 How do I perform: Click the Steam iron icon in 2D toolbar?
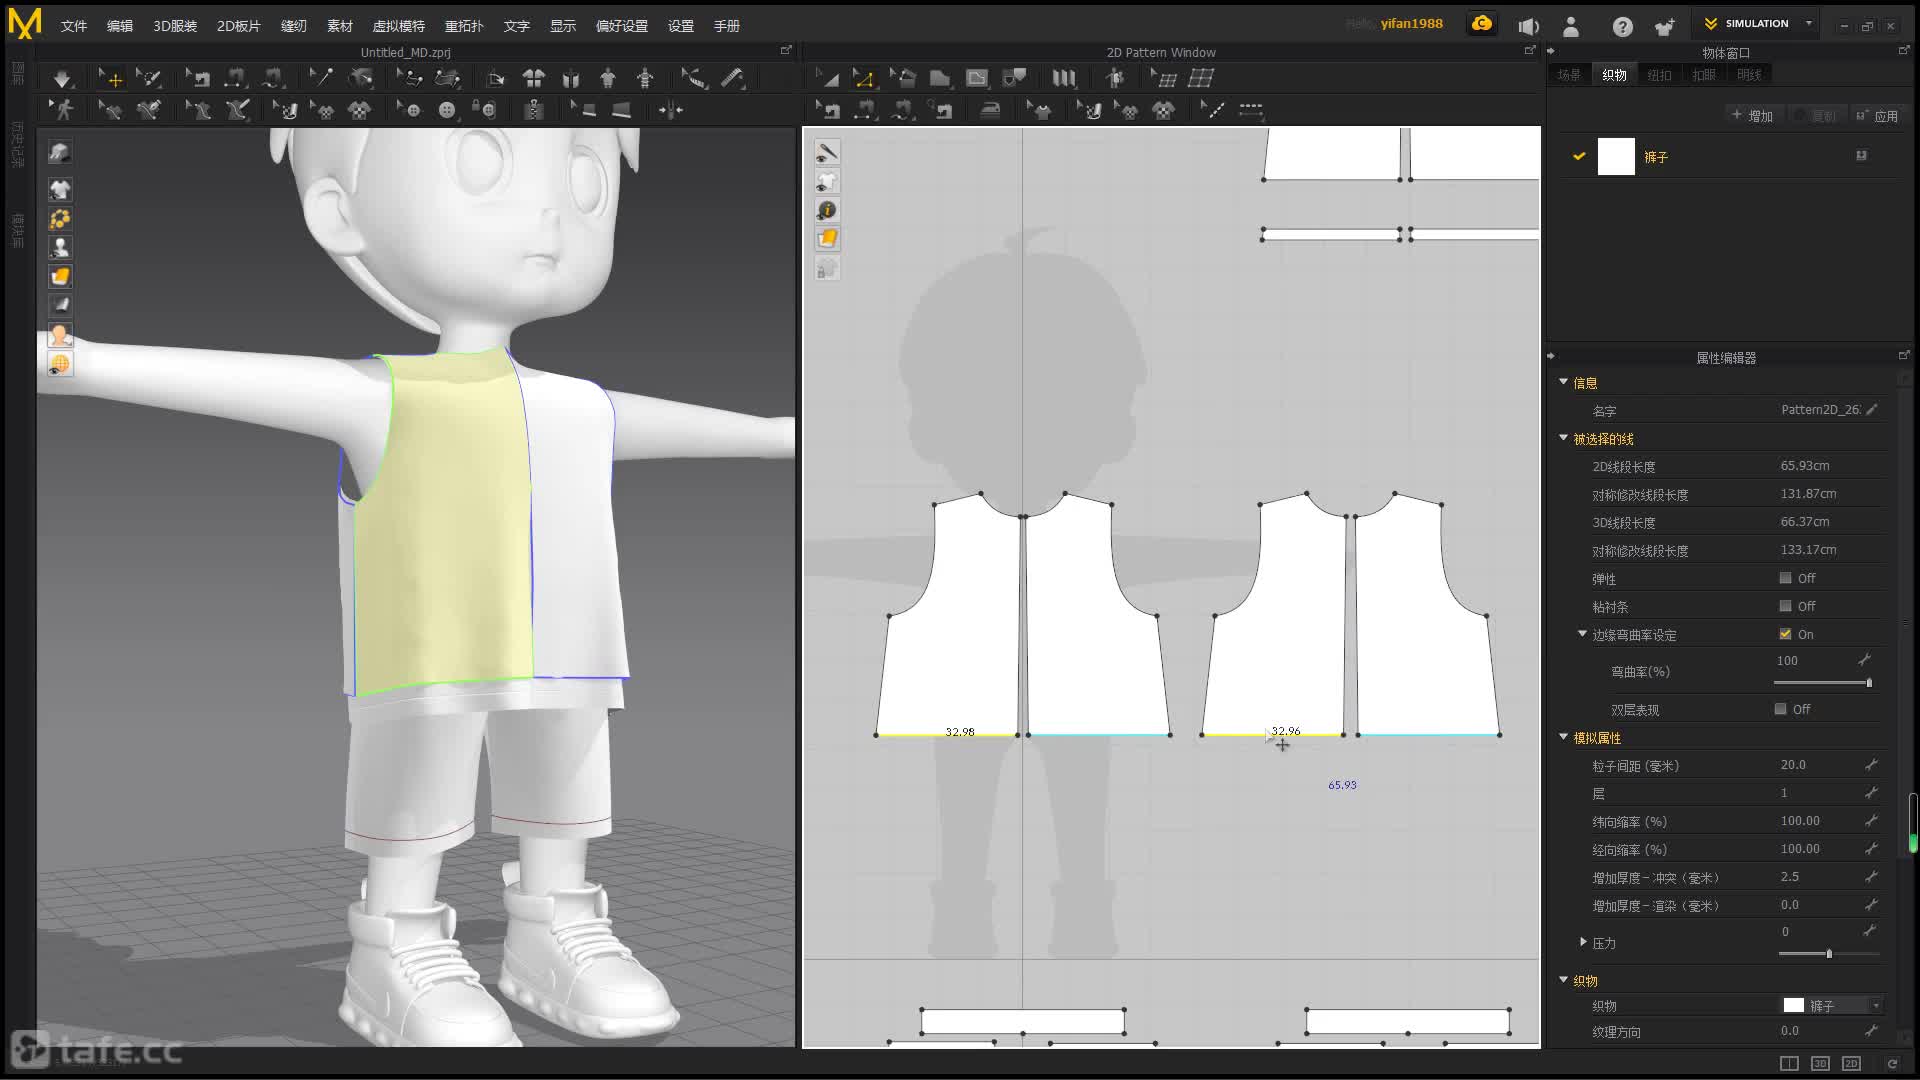990,110
